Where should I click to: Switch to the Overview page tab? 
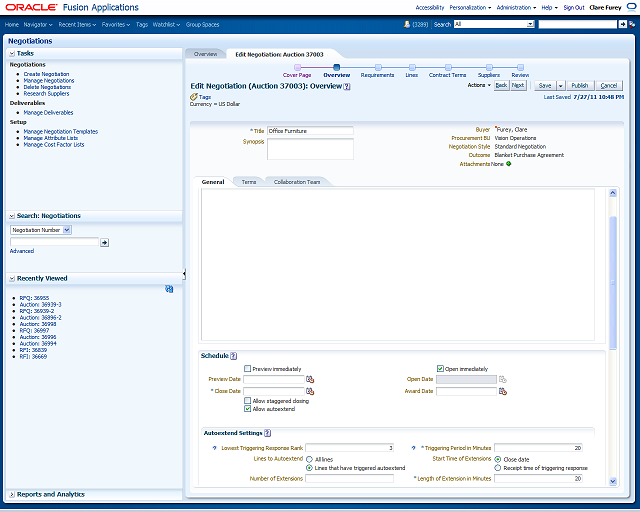(x=205, y=54)
